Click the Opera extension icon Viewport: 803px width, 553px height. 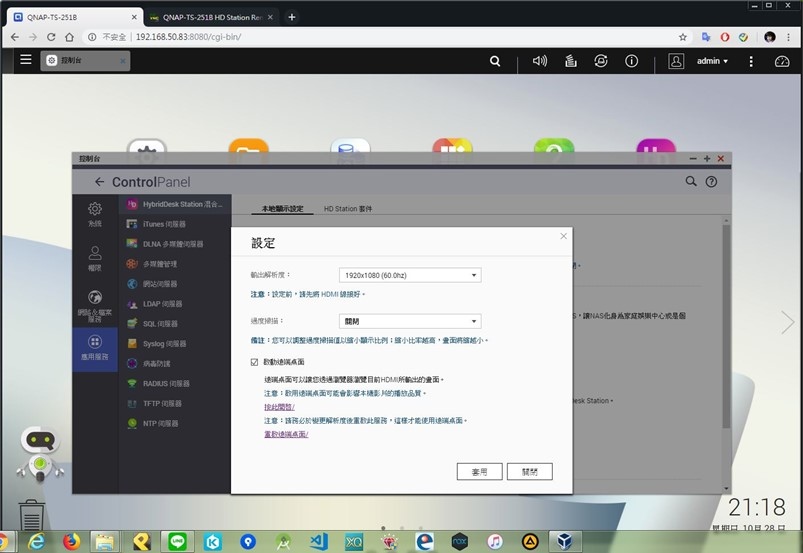[x=725, y=37]
